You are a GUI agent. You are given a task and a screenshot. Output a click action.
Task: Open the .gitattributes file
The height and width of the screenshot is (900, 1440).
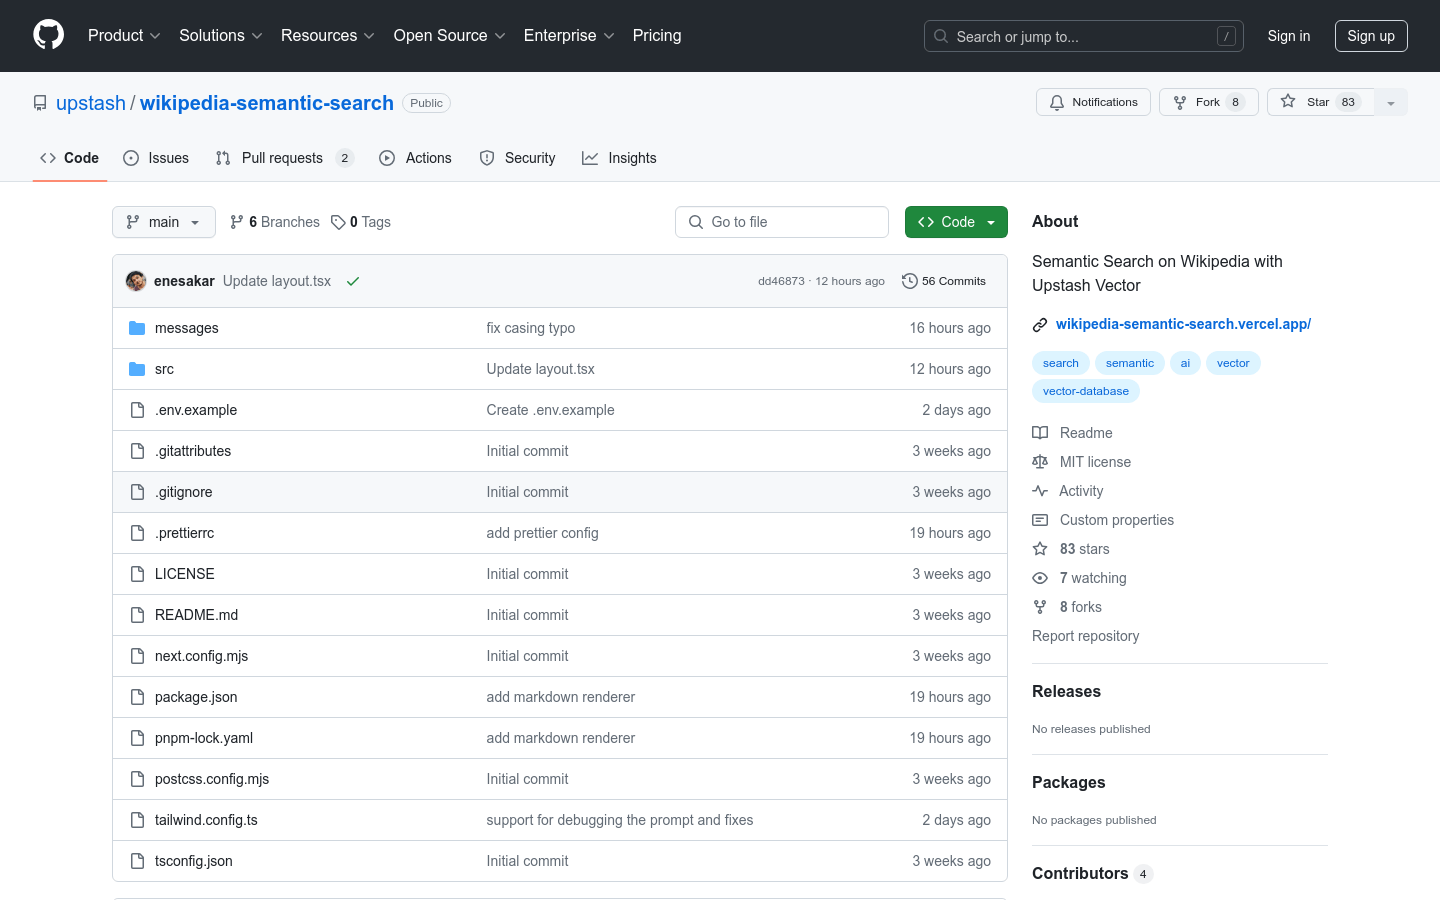pos(193,451)
